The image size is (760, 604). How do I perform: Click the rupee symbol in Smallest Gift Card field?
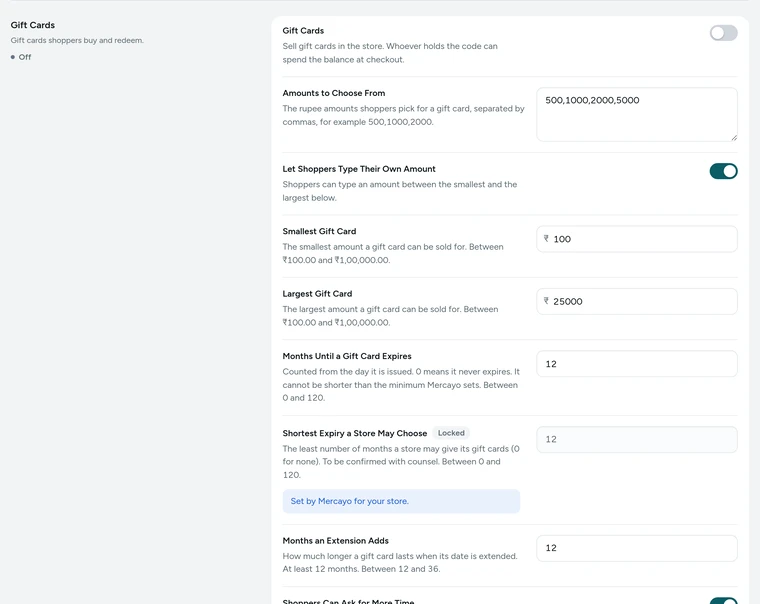546,238
